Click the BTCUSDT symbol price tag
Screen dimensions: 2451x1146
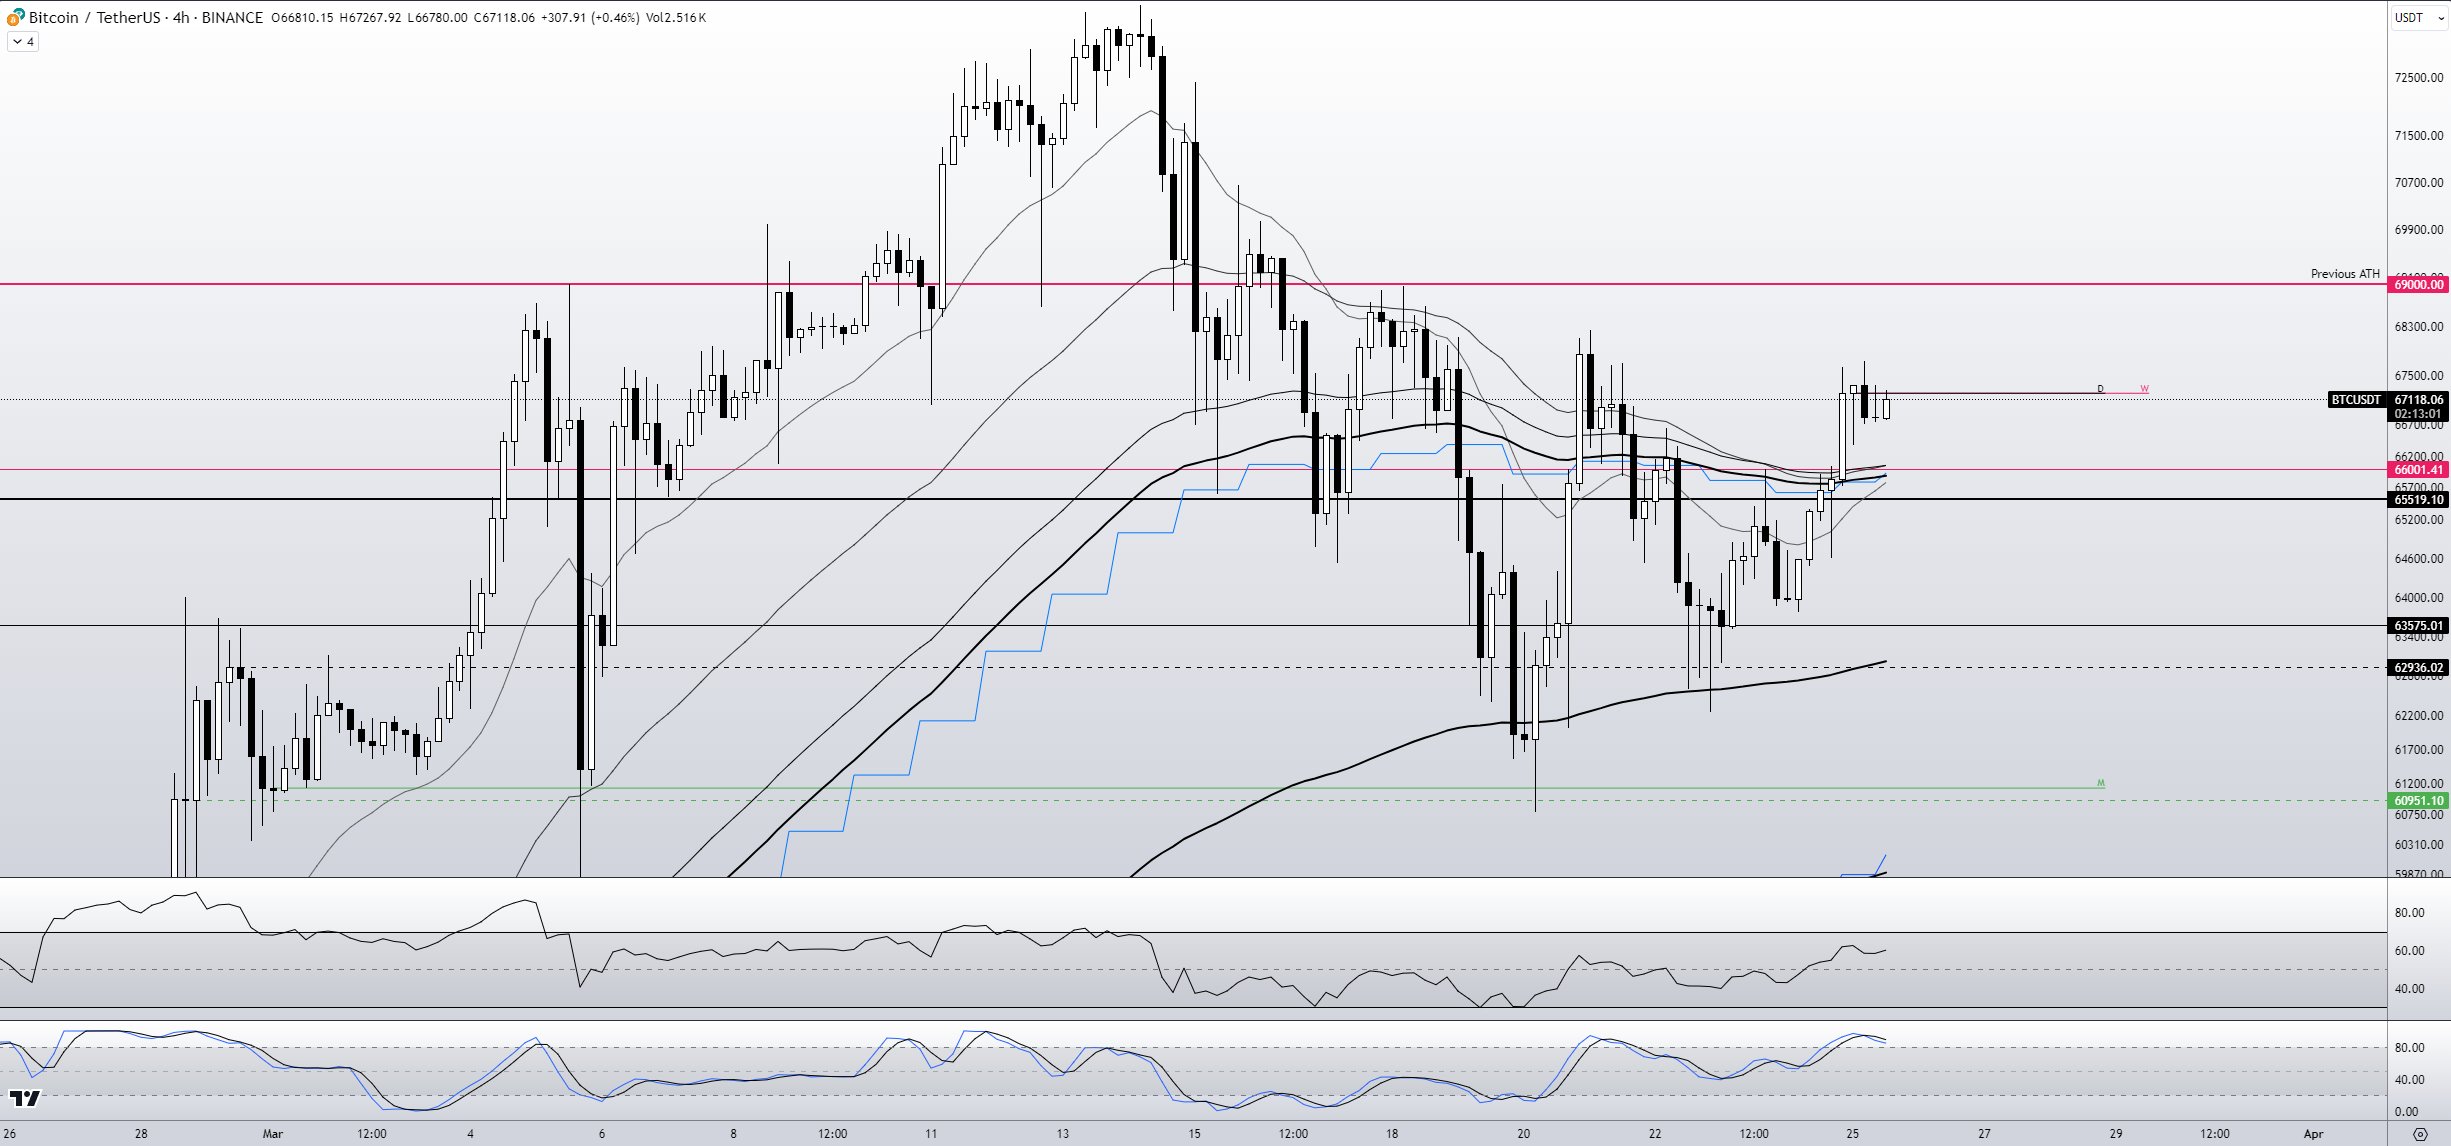click(x=2357, y=399)
